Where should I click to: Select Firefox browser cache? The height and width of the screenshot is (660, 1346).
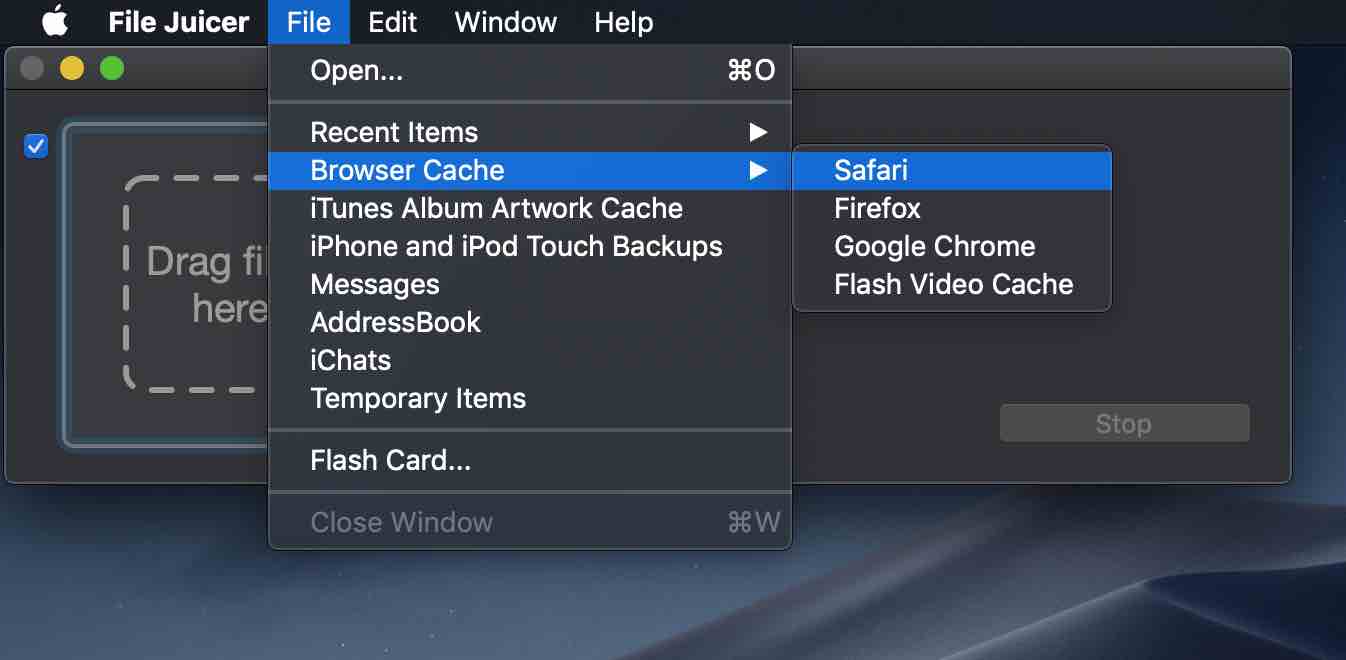click(x=877, y=208)
